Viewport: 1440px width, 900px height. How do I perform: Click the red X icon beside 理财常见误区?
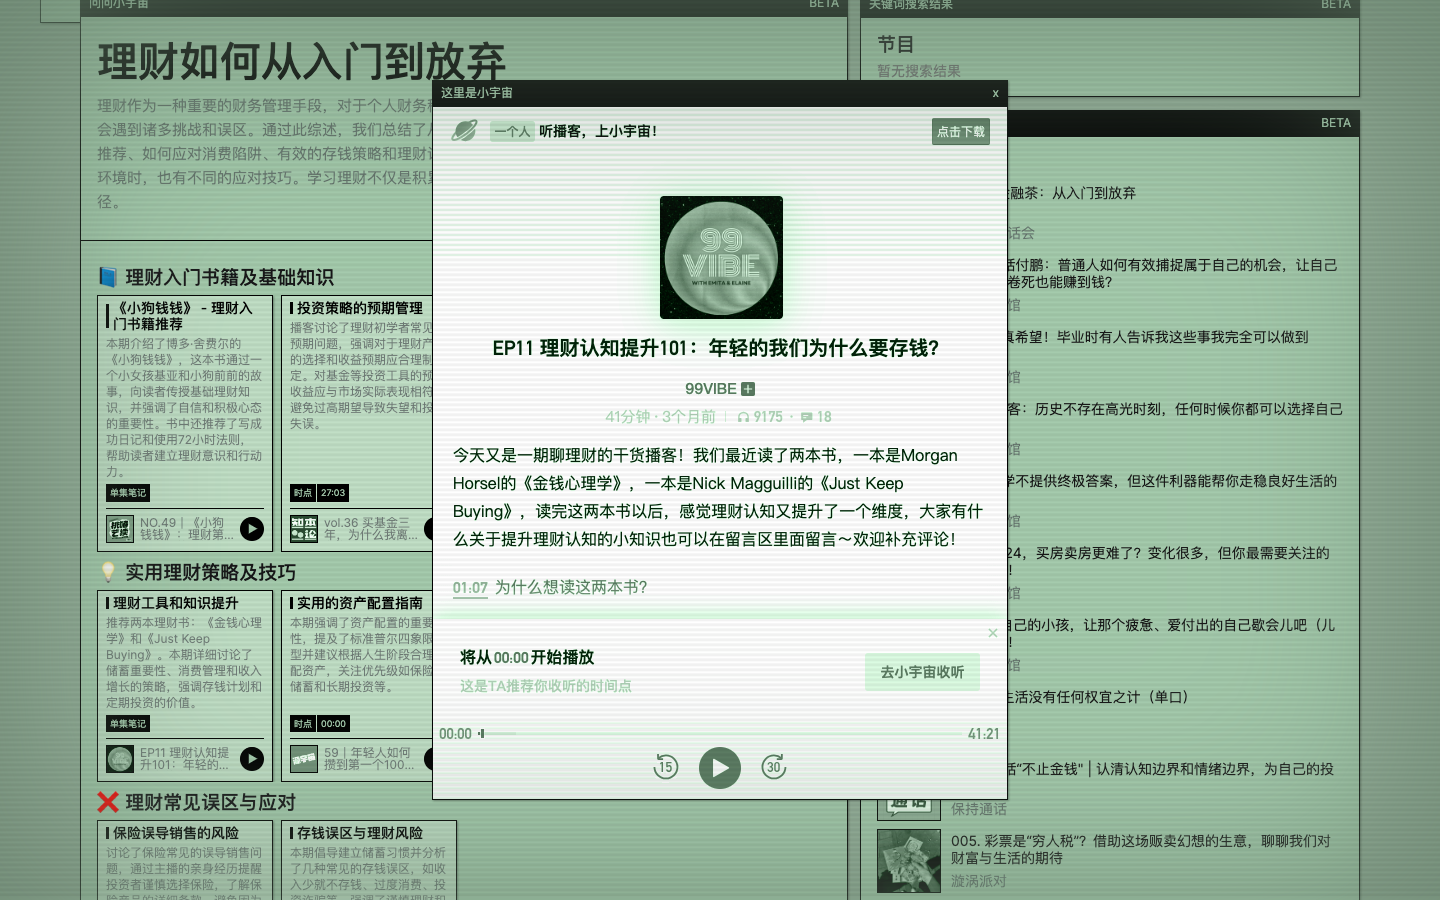point(108,802)
